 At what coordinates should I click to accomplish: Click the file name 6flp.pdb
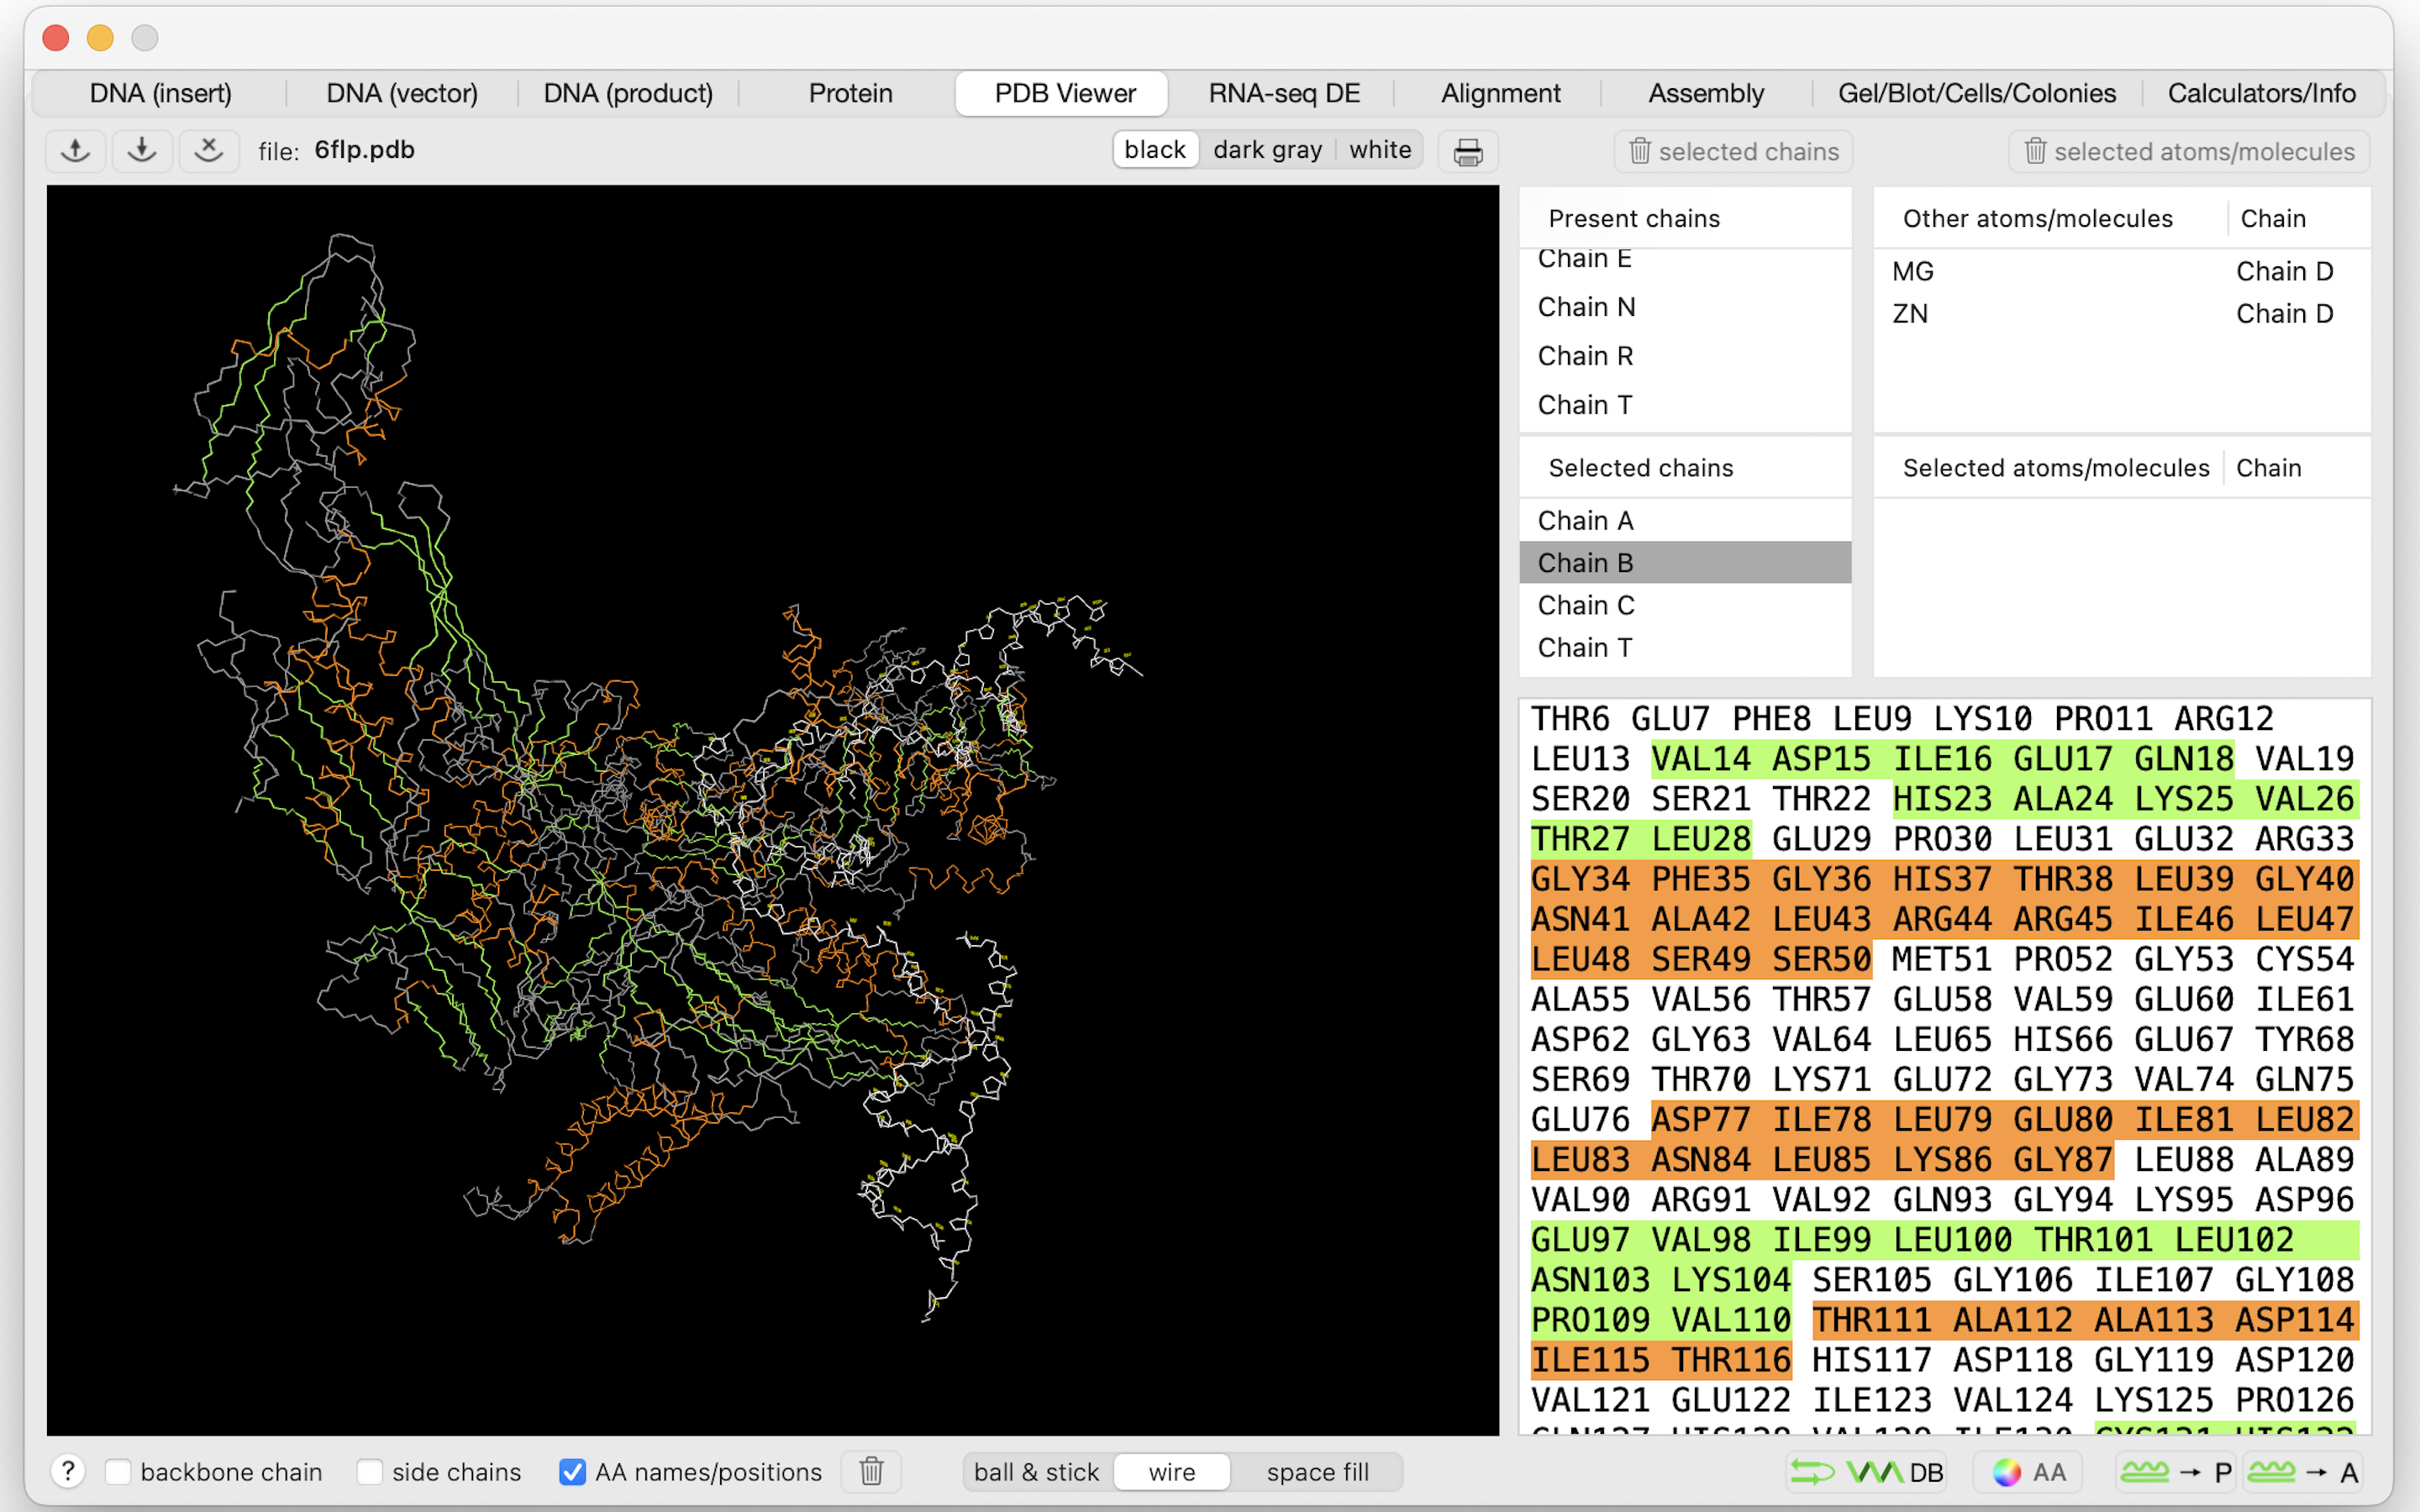(364, 150)
